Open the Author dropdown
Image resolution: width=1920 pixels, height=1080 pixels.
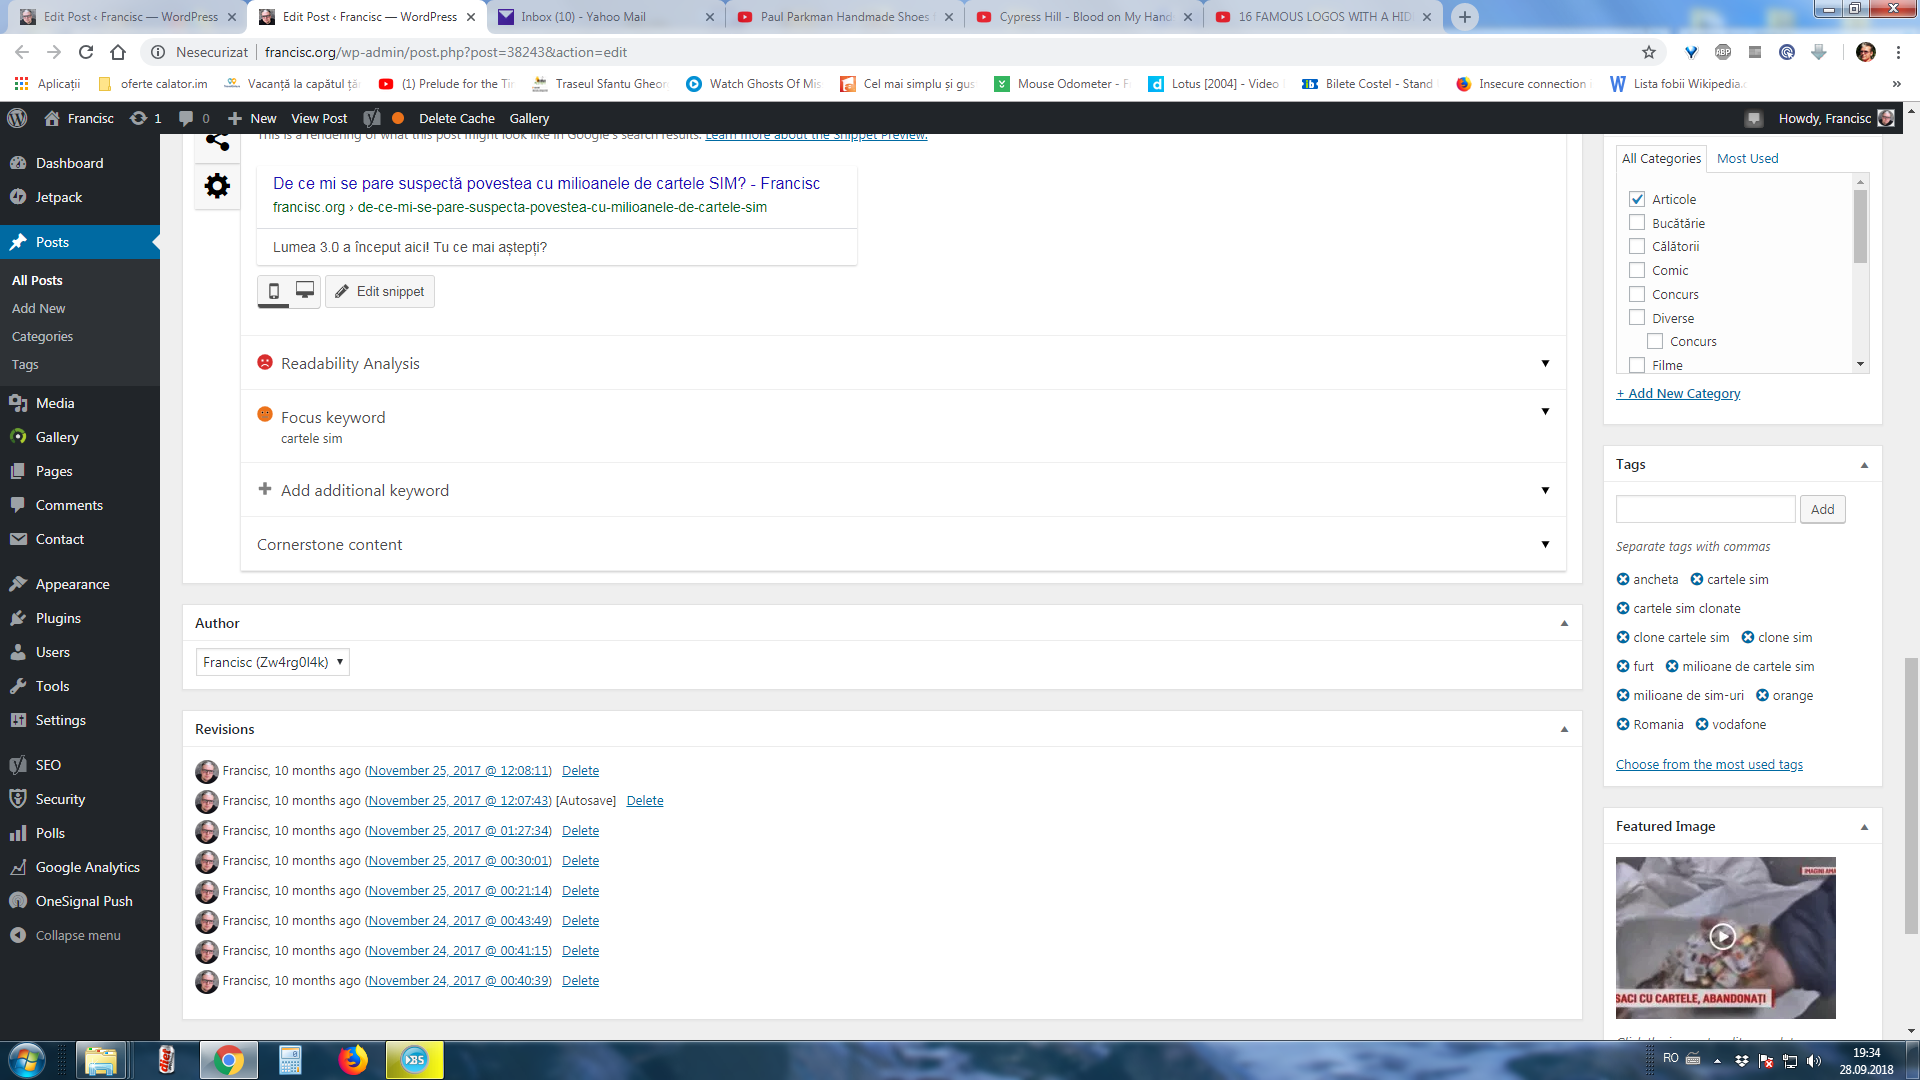pyautogui.click(x=272, y=662)
